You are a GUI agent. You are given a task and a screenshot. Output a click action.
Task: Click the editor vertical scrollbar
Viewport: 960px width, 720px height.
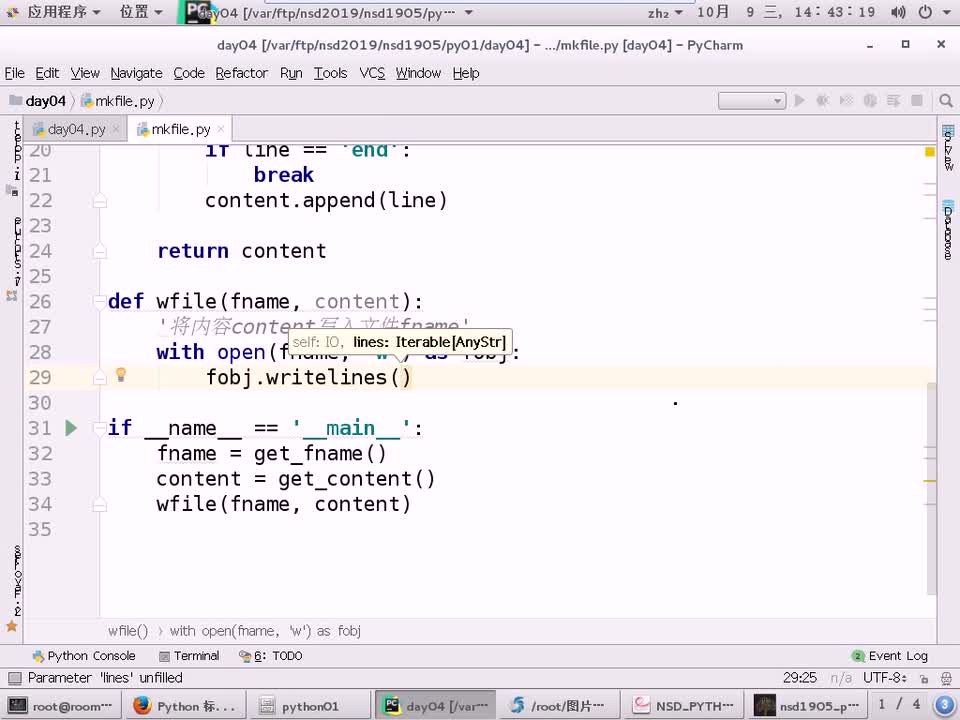coord(931,488)
